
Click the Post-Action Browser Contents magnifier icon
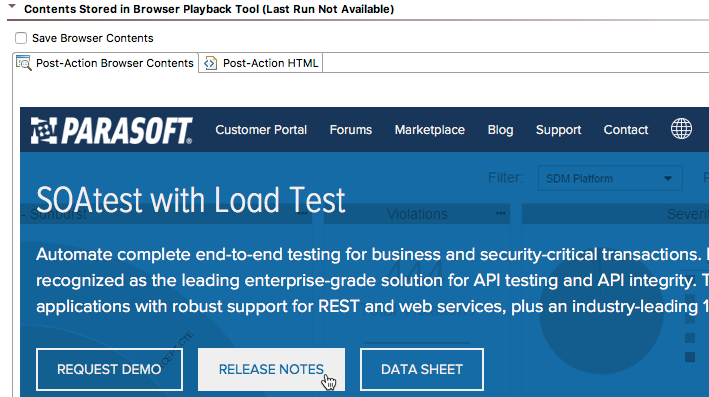coord(24,63)
